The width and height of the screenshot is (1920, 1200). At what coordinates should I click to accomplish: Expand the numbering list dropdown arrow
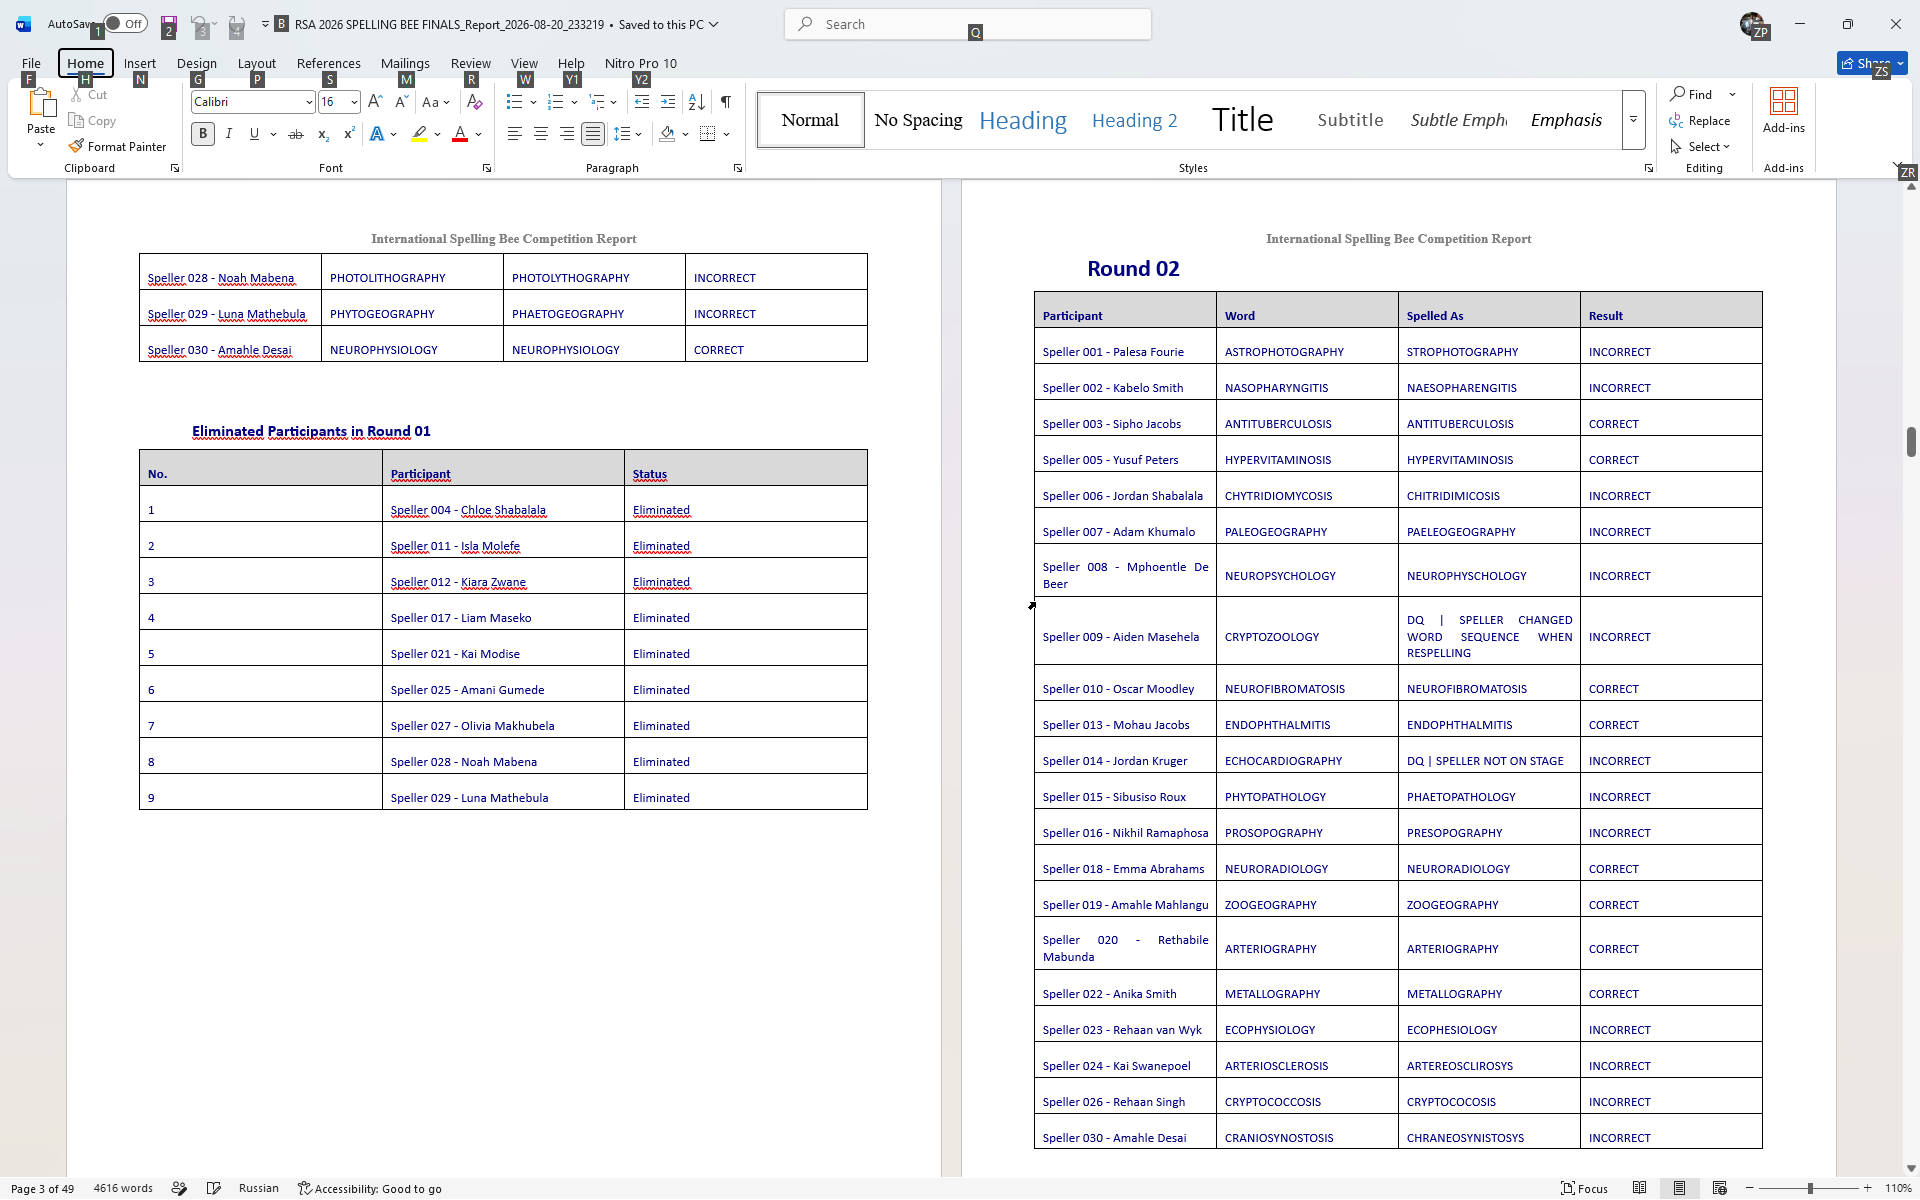tap(574, 102)
